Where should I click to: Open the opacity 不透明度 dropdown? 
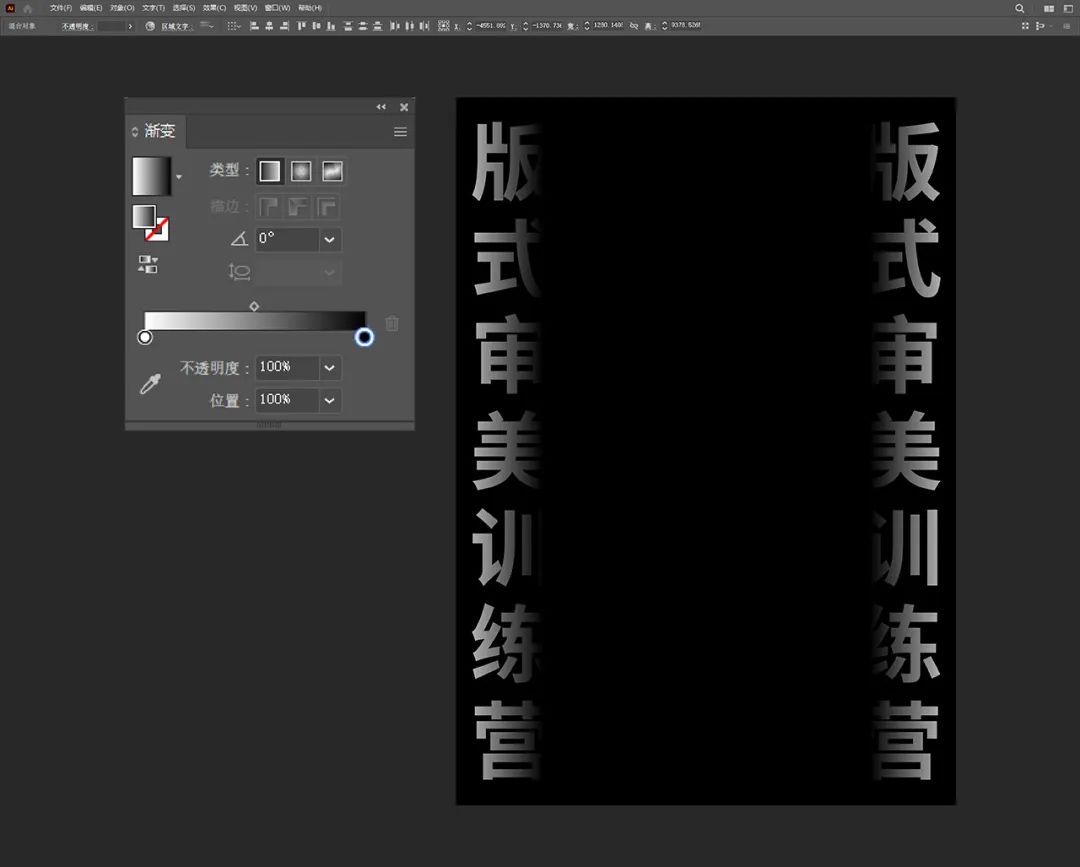(x=329, y=368)
